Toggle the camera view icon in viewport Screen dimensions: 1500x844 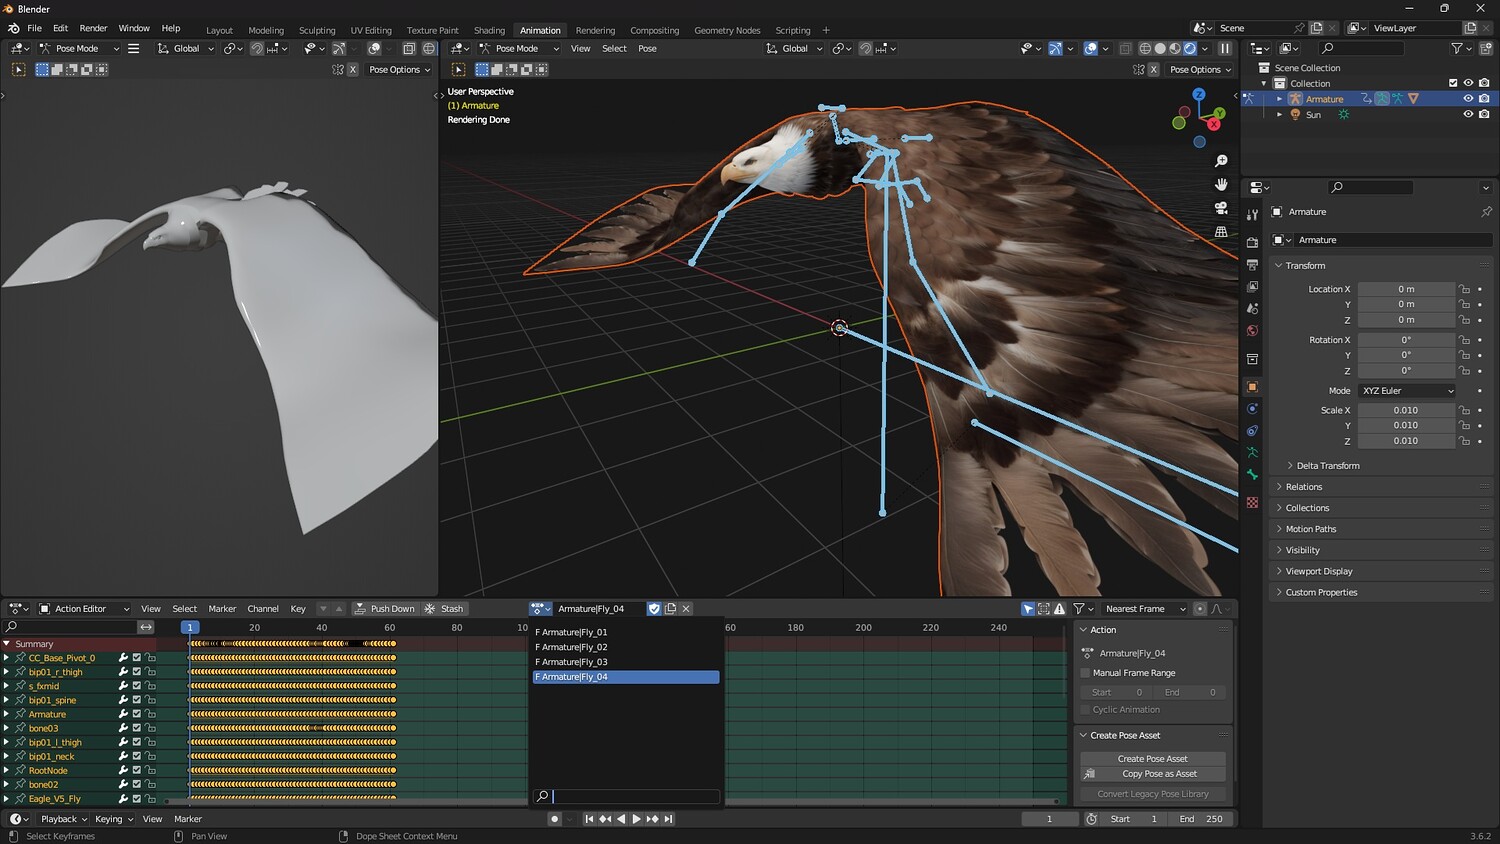[1221, 208]
